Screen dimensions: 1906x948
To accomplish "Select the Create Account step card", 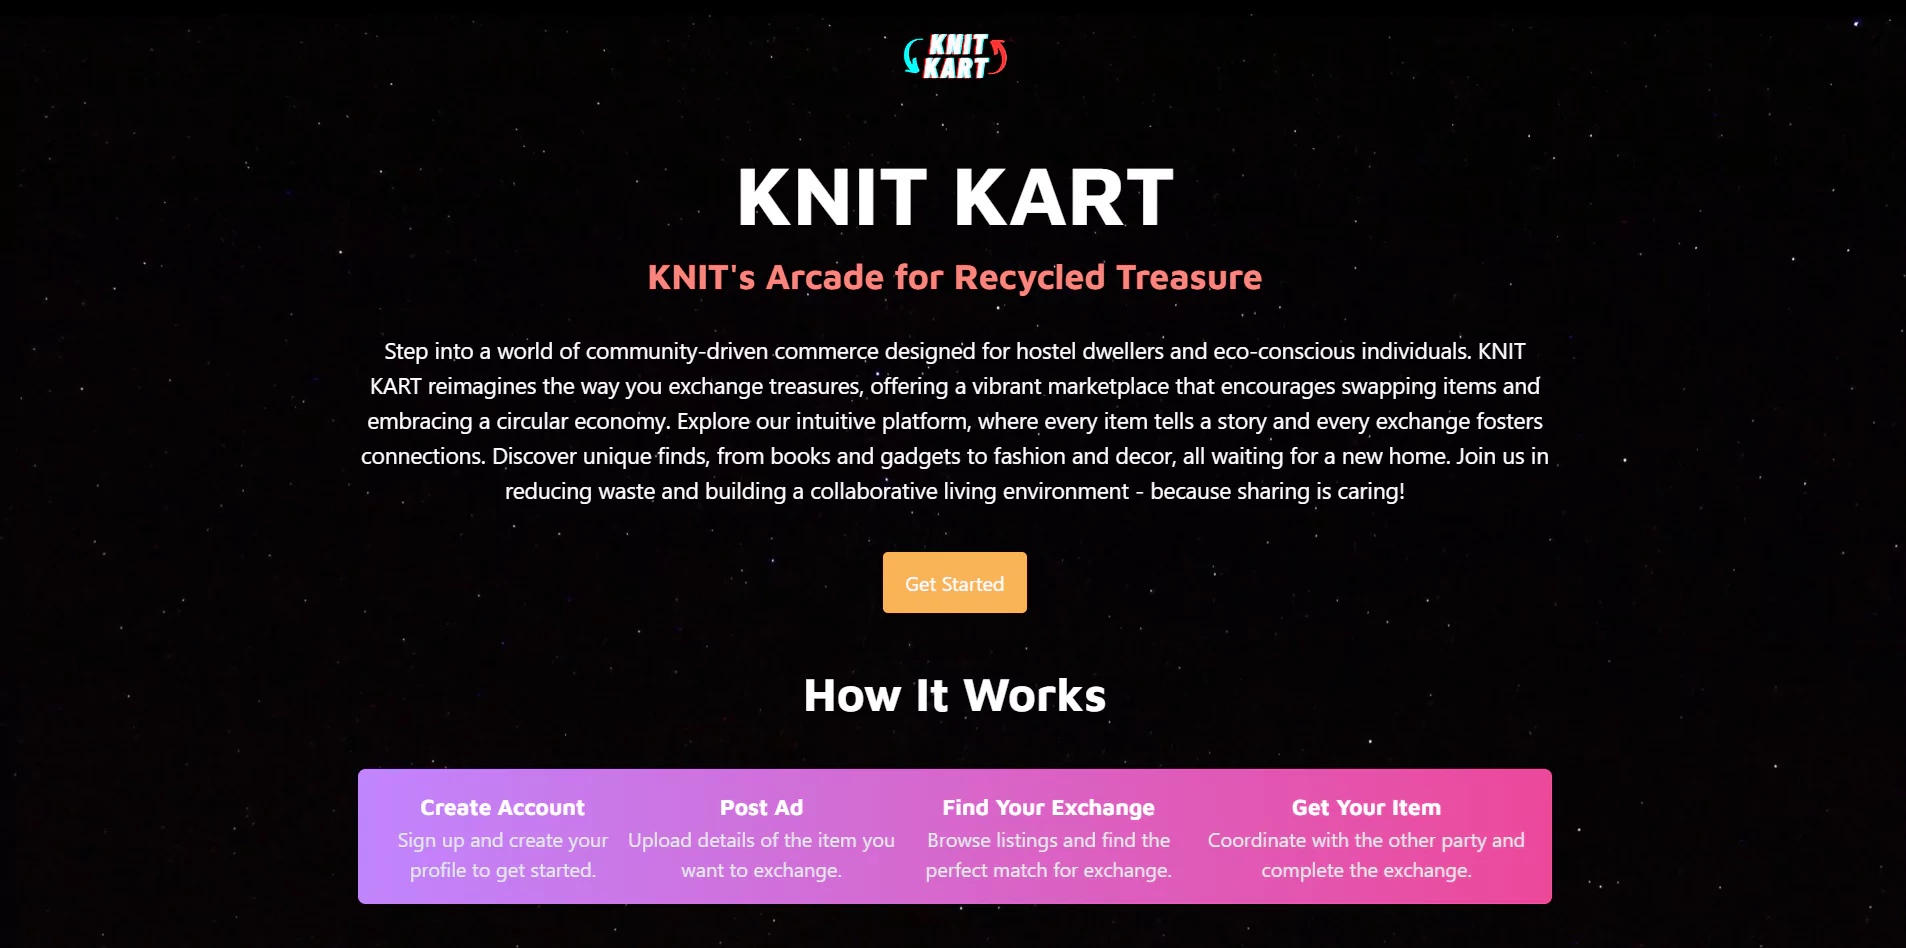I will 502,837.
